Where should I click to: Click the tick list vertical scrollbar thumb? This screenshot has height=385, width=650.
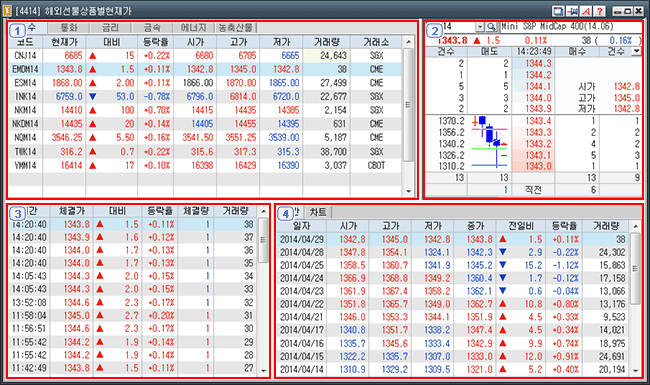(x=263, y=241)
